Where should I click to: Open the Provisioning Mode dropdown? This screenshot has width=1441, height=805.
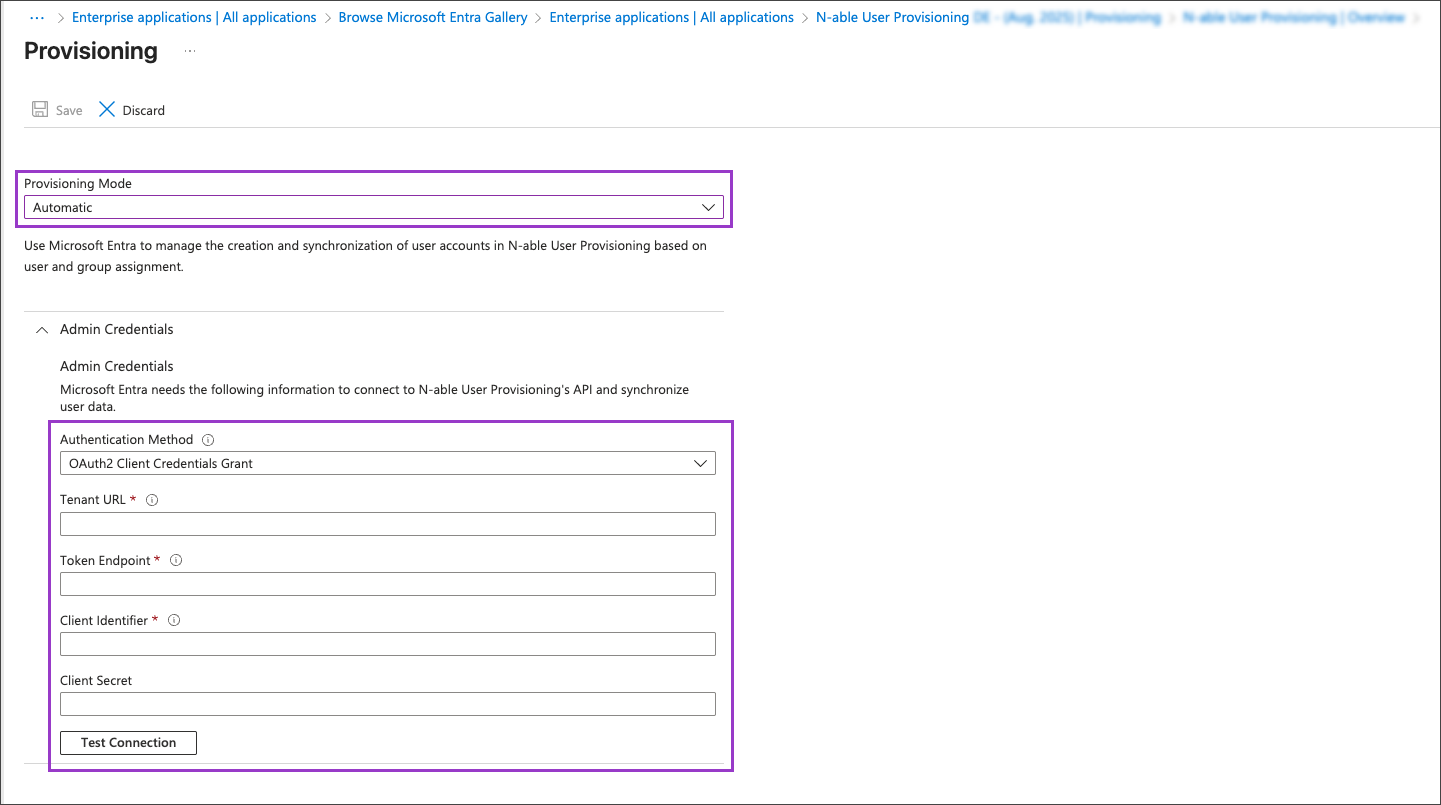pyautogui.click(x=373, y=208)
